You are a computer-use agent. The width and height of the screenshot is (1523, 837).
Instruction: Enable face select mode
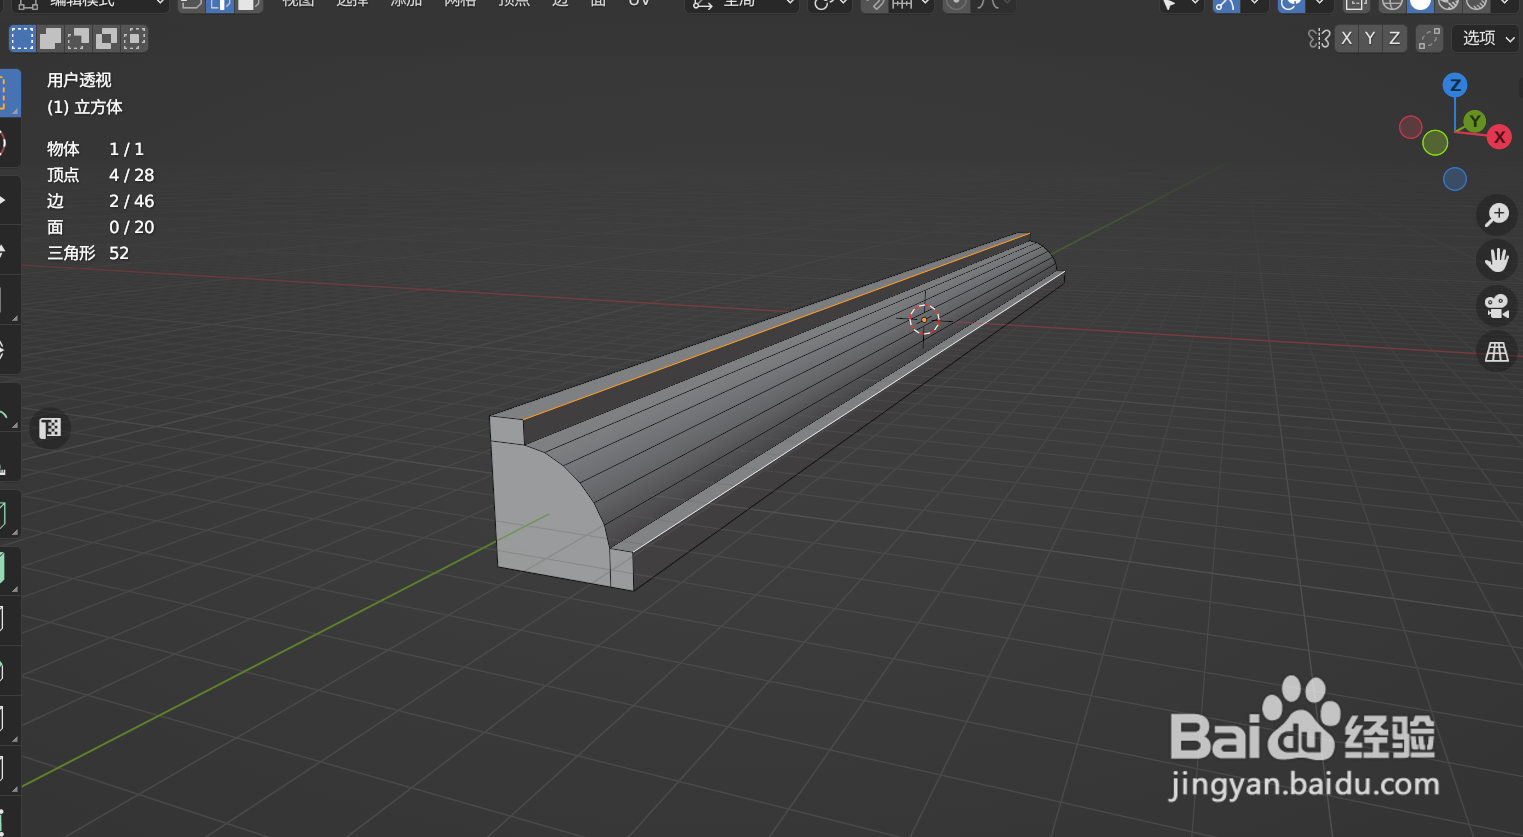click(248, 4)
